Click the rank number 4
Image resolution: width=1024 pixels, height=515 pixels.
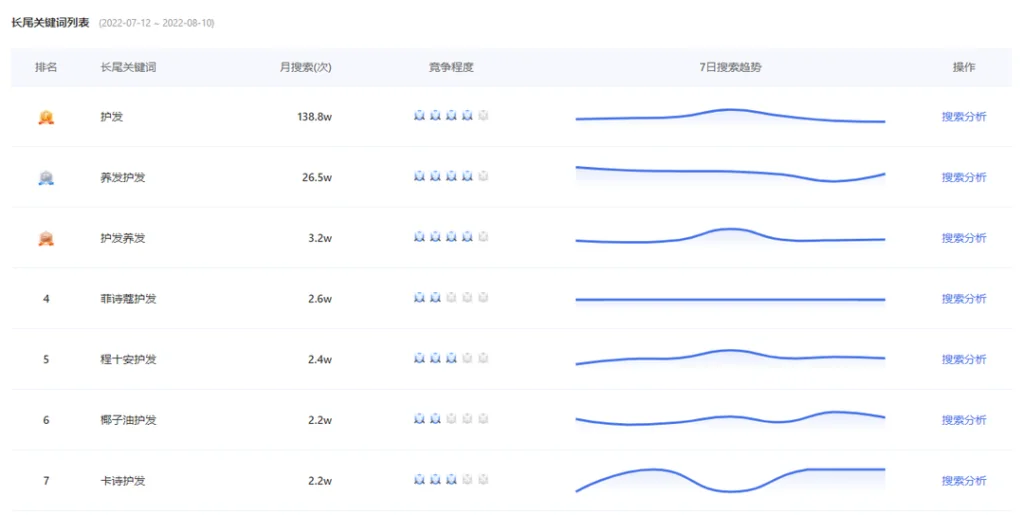coord(46,299)
